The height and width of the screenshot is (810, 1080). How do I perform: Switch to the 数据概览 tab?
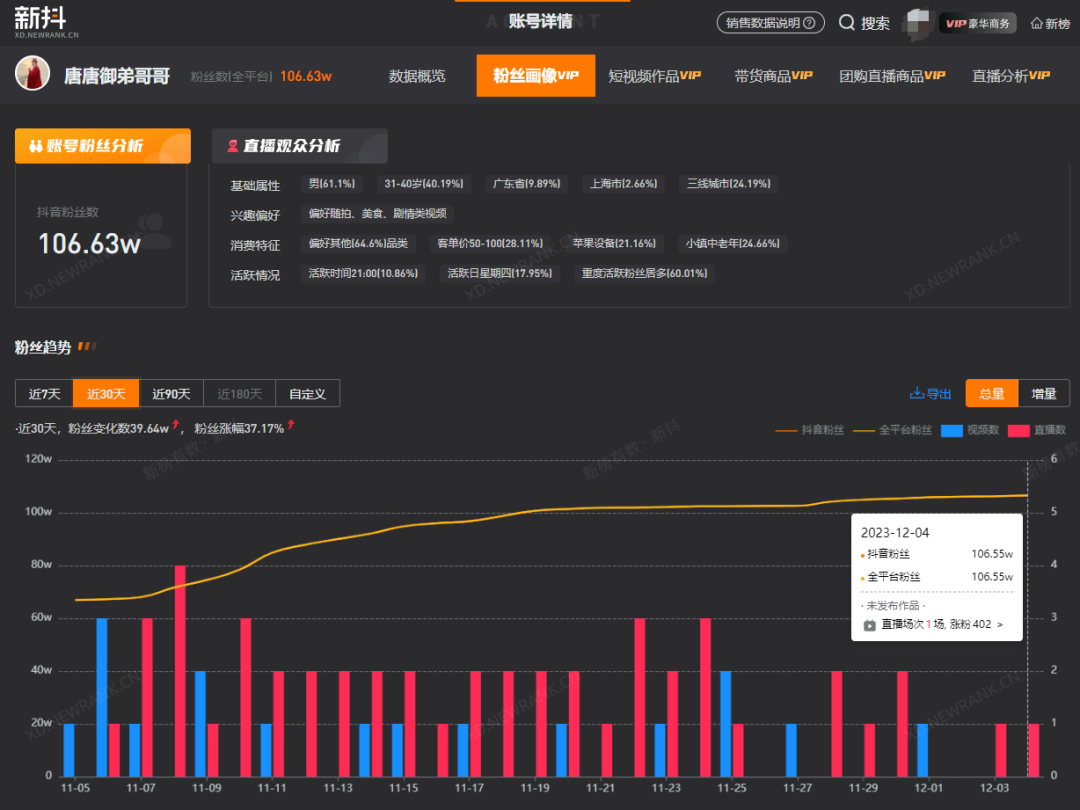pos(417,76)
